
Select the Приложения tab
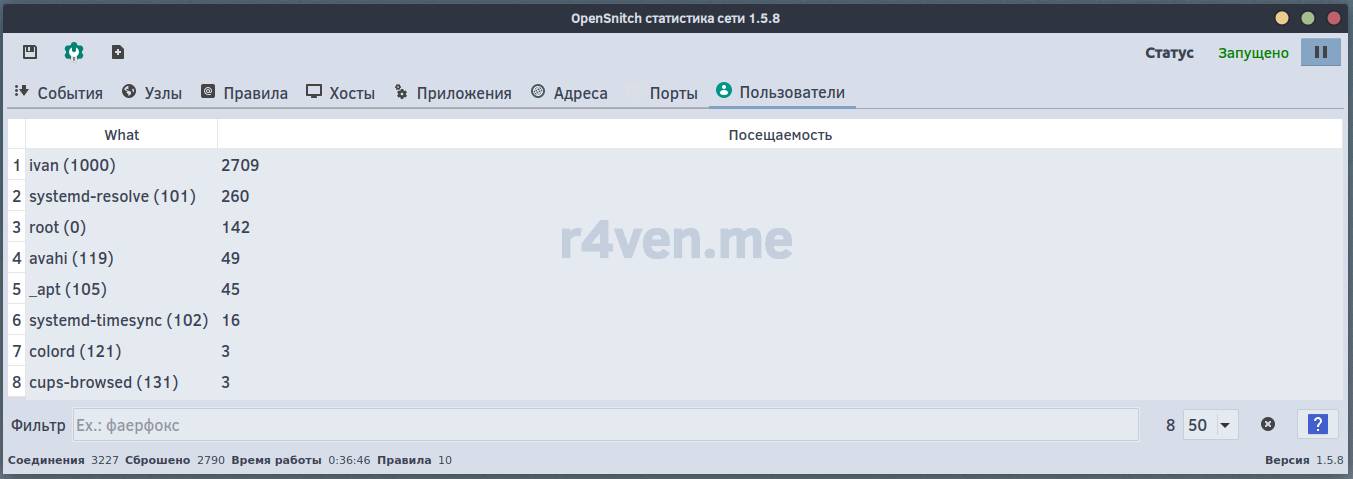453,93
